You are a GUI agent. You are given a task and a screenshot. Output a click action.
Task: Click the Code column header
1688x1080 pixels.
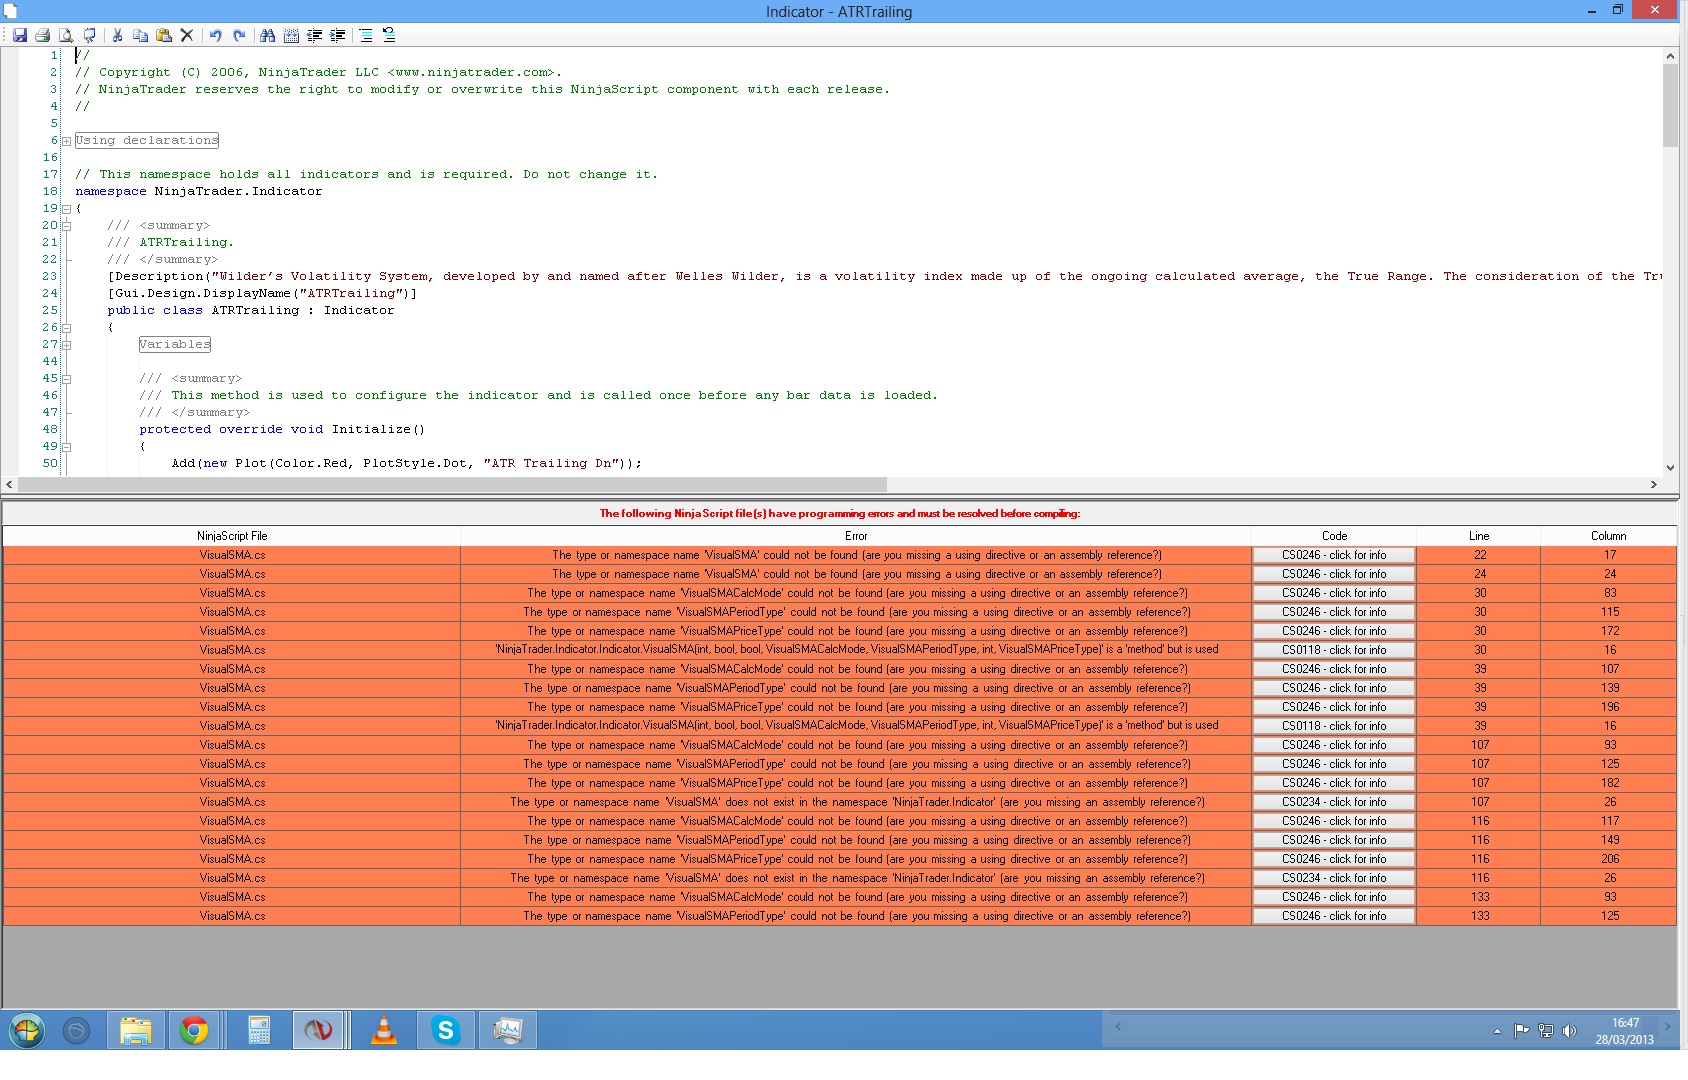(1334, 536)
